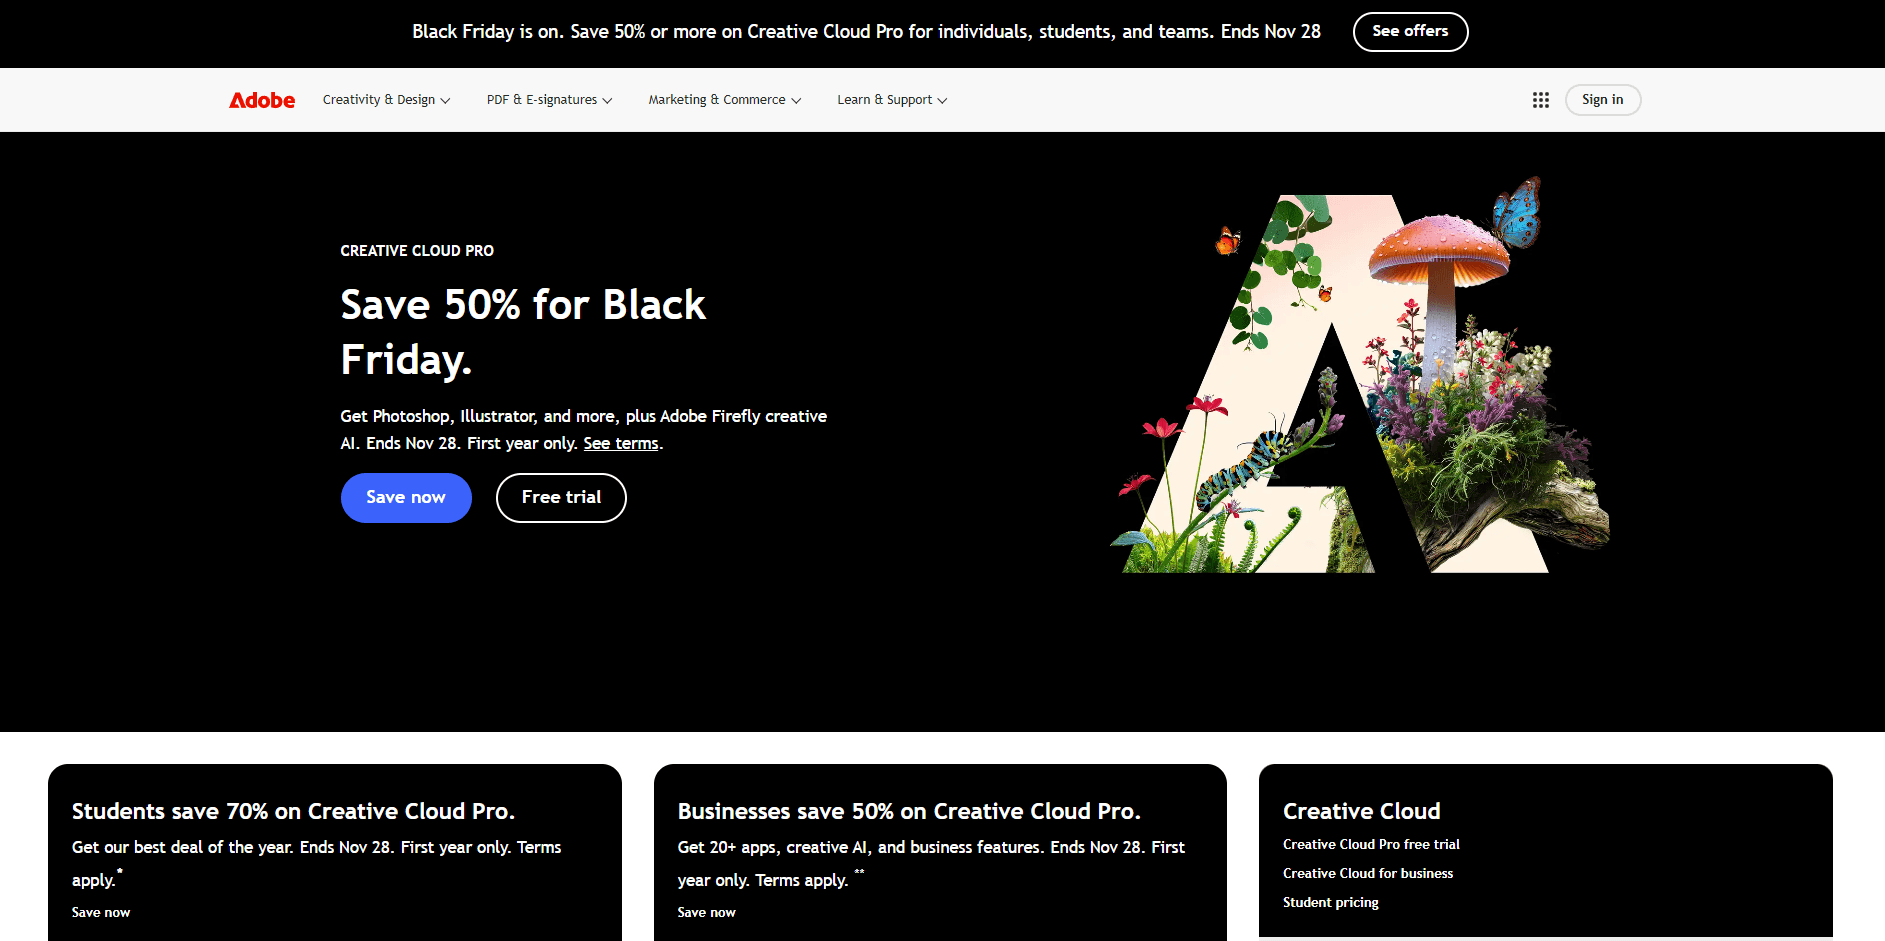Click the Creative Cloud card heading
This screenshot has width=1885, height=941.
[1361, 811]
